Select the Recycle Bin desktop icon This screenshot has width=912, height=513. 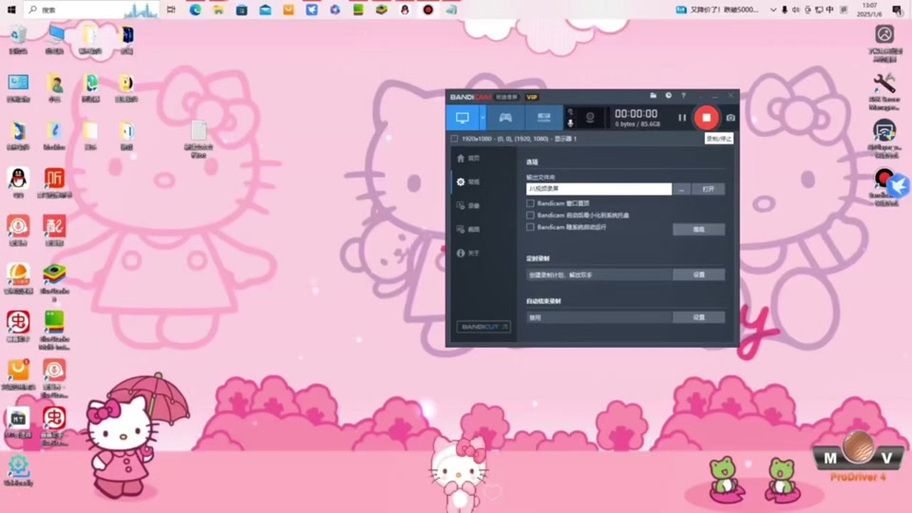(18, 40)
